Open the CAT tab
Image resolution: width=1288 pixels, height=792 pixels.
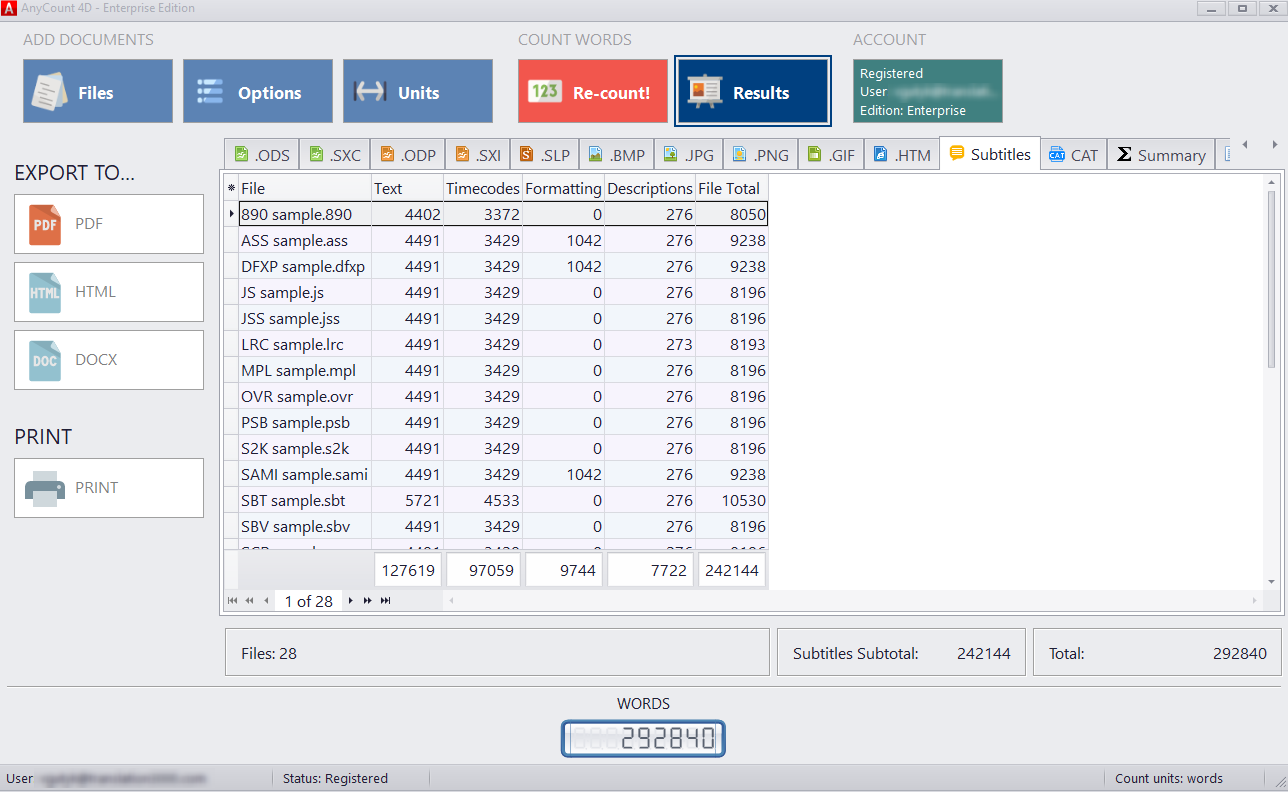1074,155
